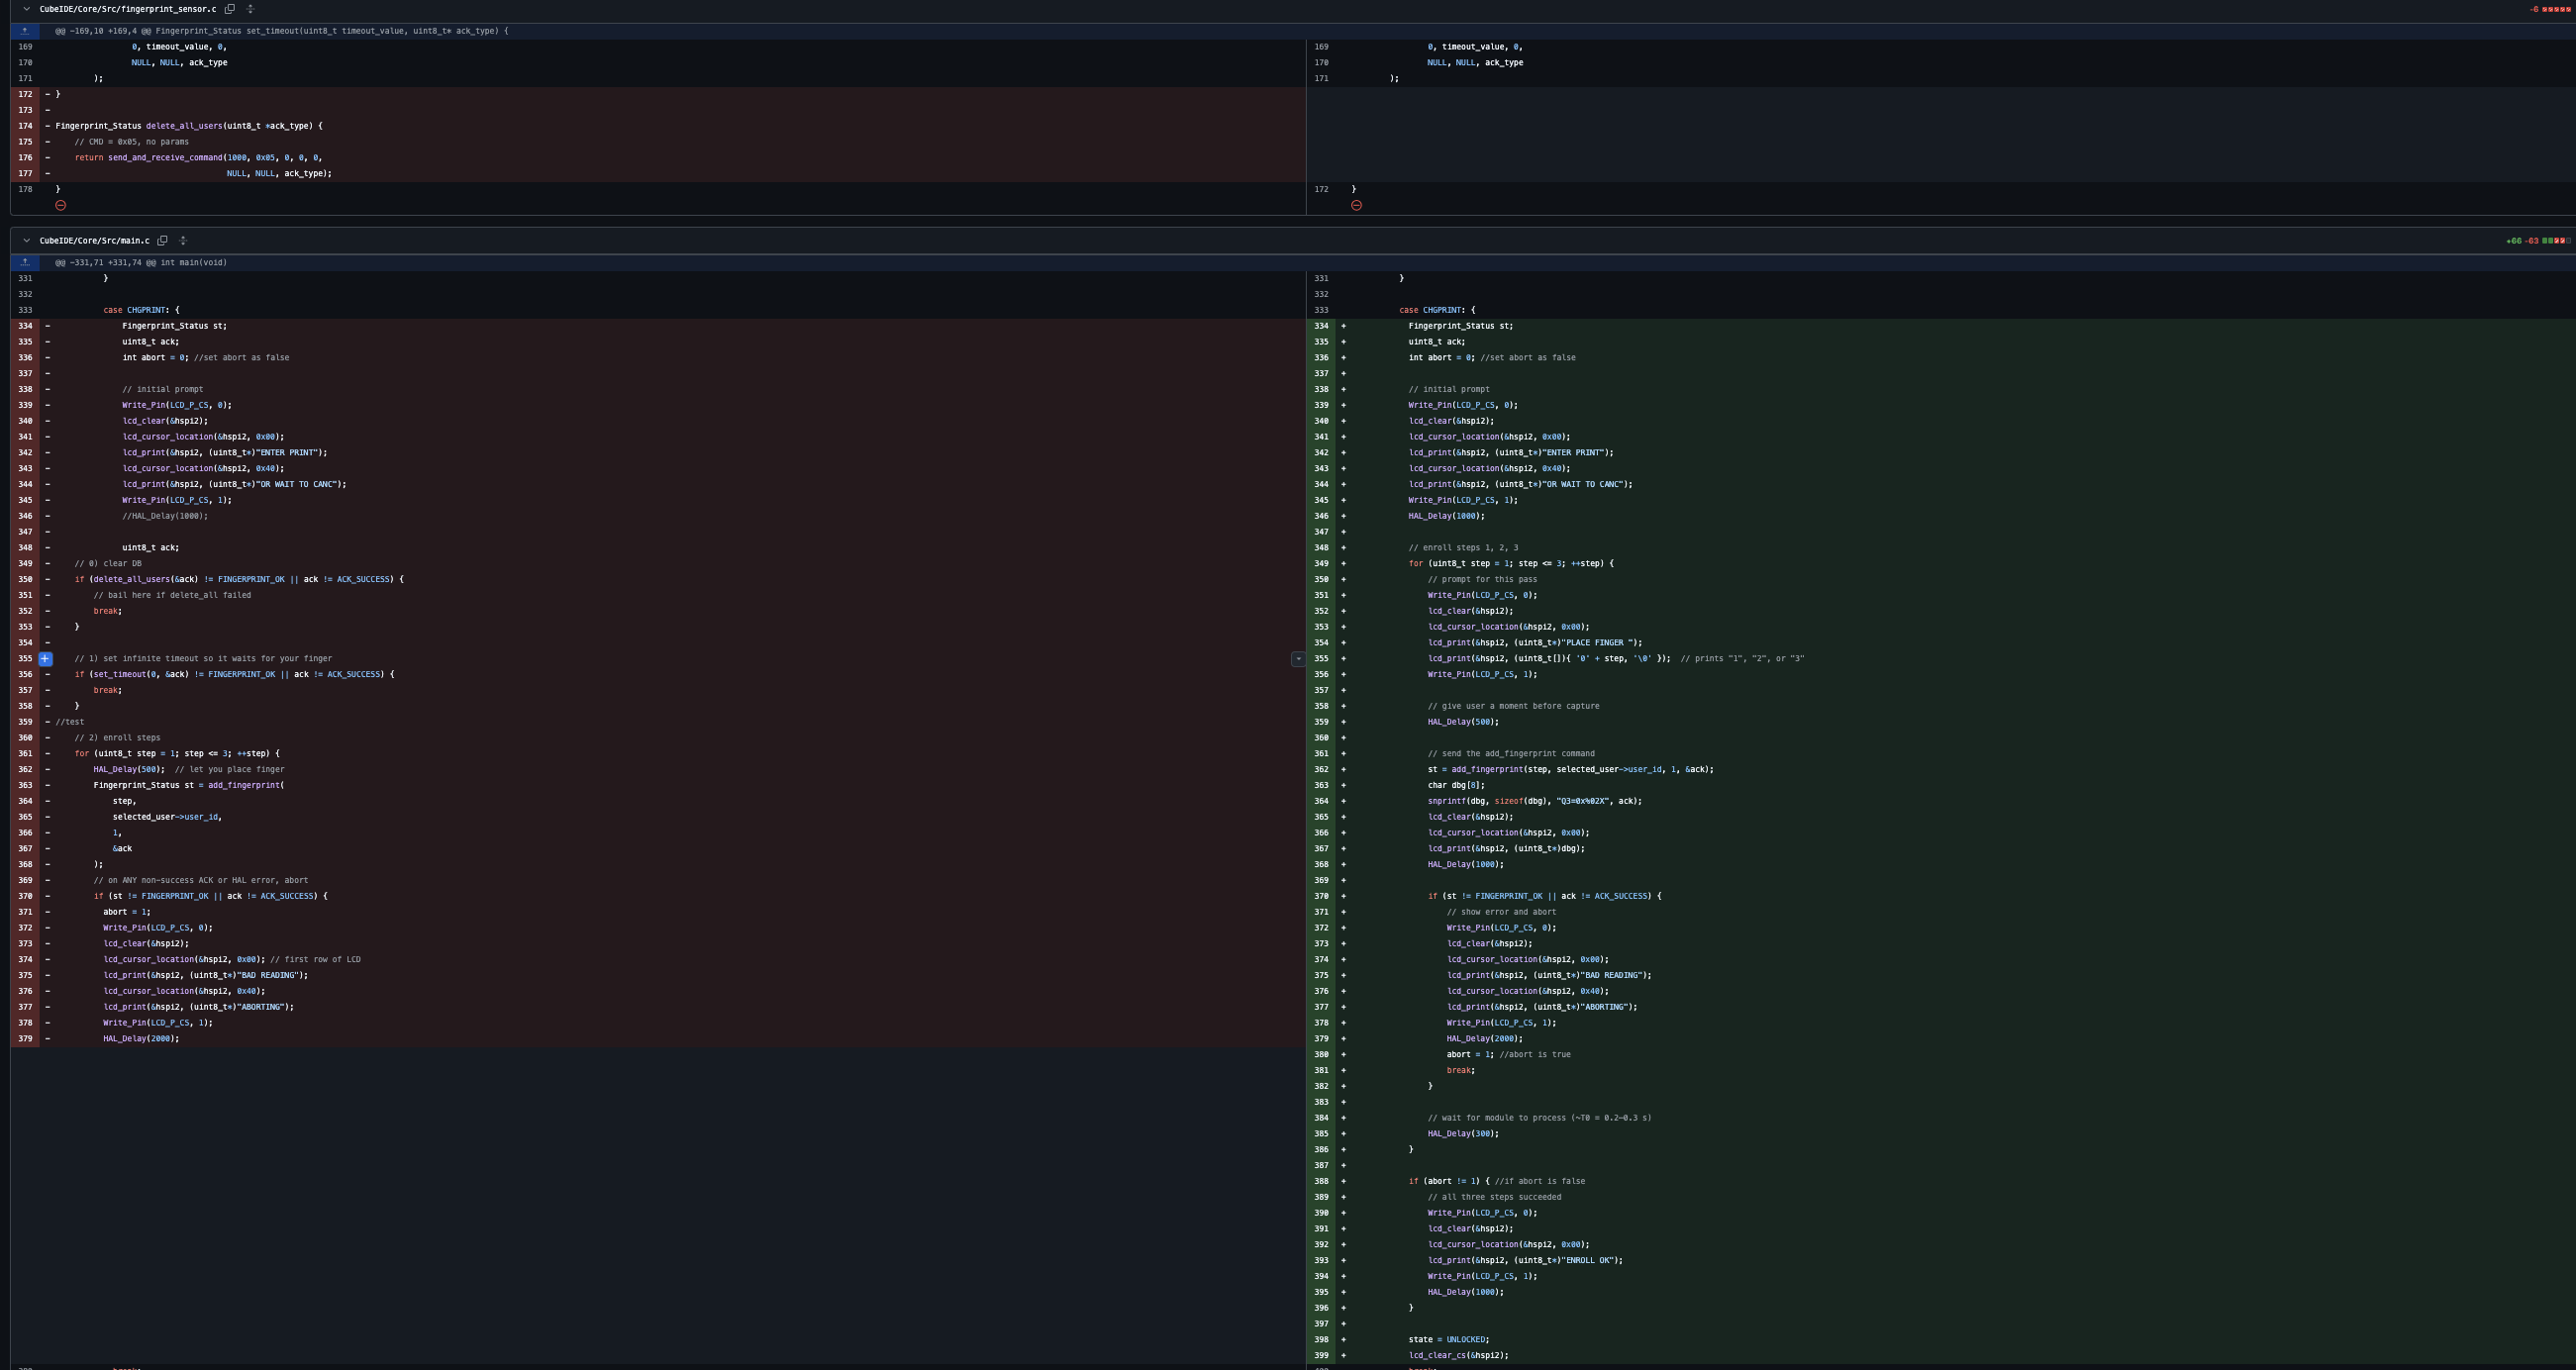Viewport: 2576px width, 1370px height.
Task: Select deleted line number 174
Action: pos(25,126)
